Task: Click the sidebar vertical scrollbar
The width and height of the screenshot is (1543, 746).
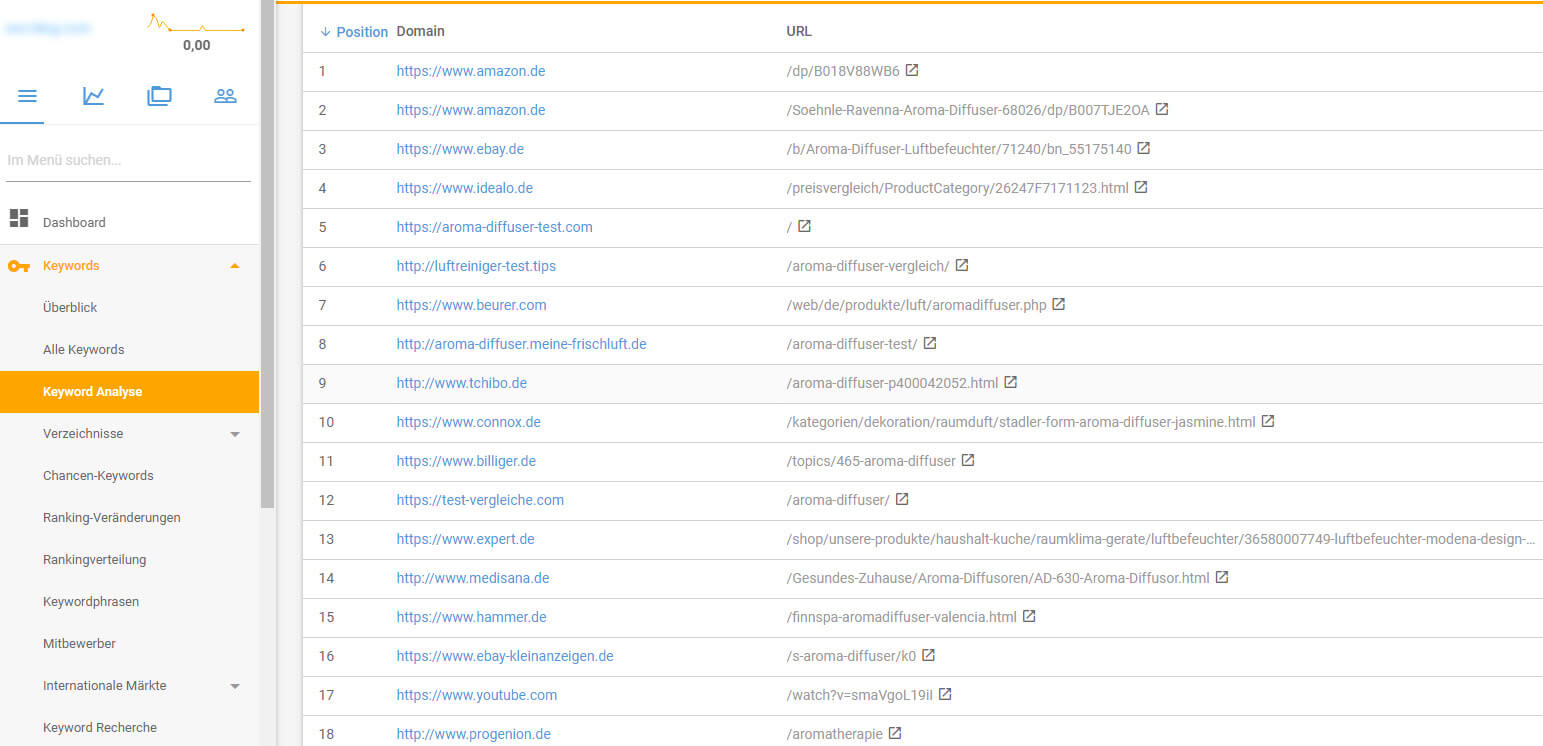Action: tap(267, 250)
